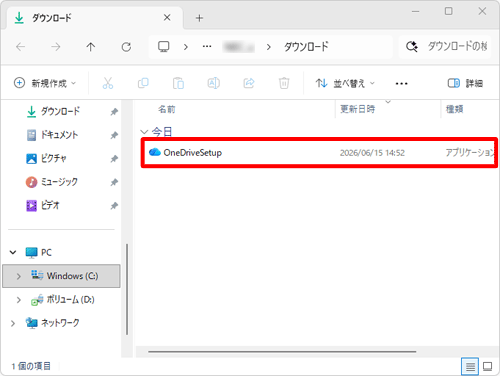Add a new tab with plus
This screenshot has height=376, width=500.
pos(199,18)
